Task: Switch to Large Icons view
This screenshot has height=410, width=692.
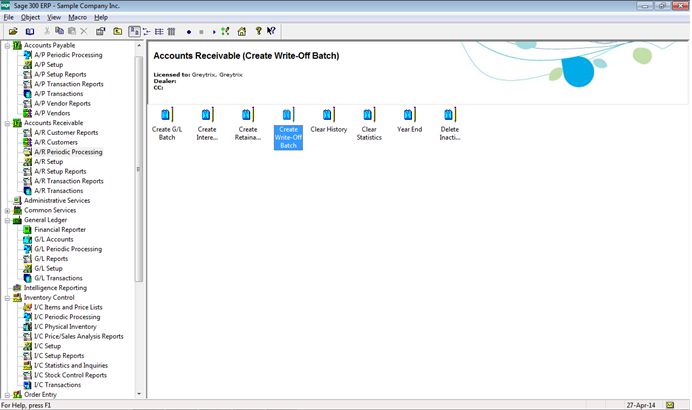Action: [x=134, y=31]
